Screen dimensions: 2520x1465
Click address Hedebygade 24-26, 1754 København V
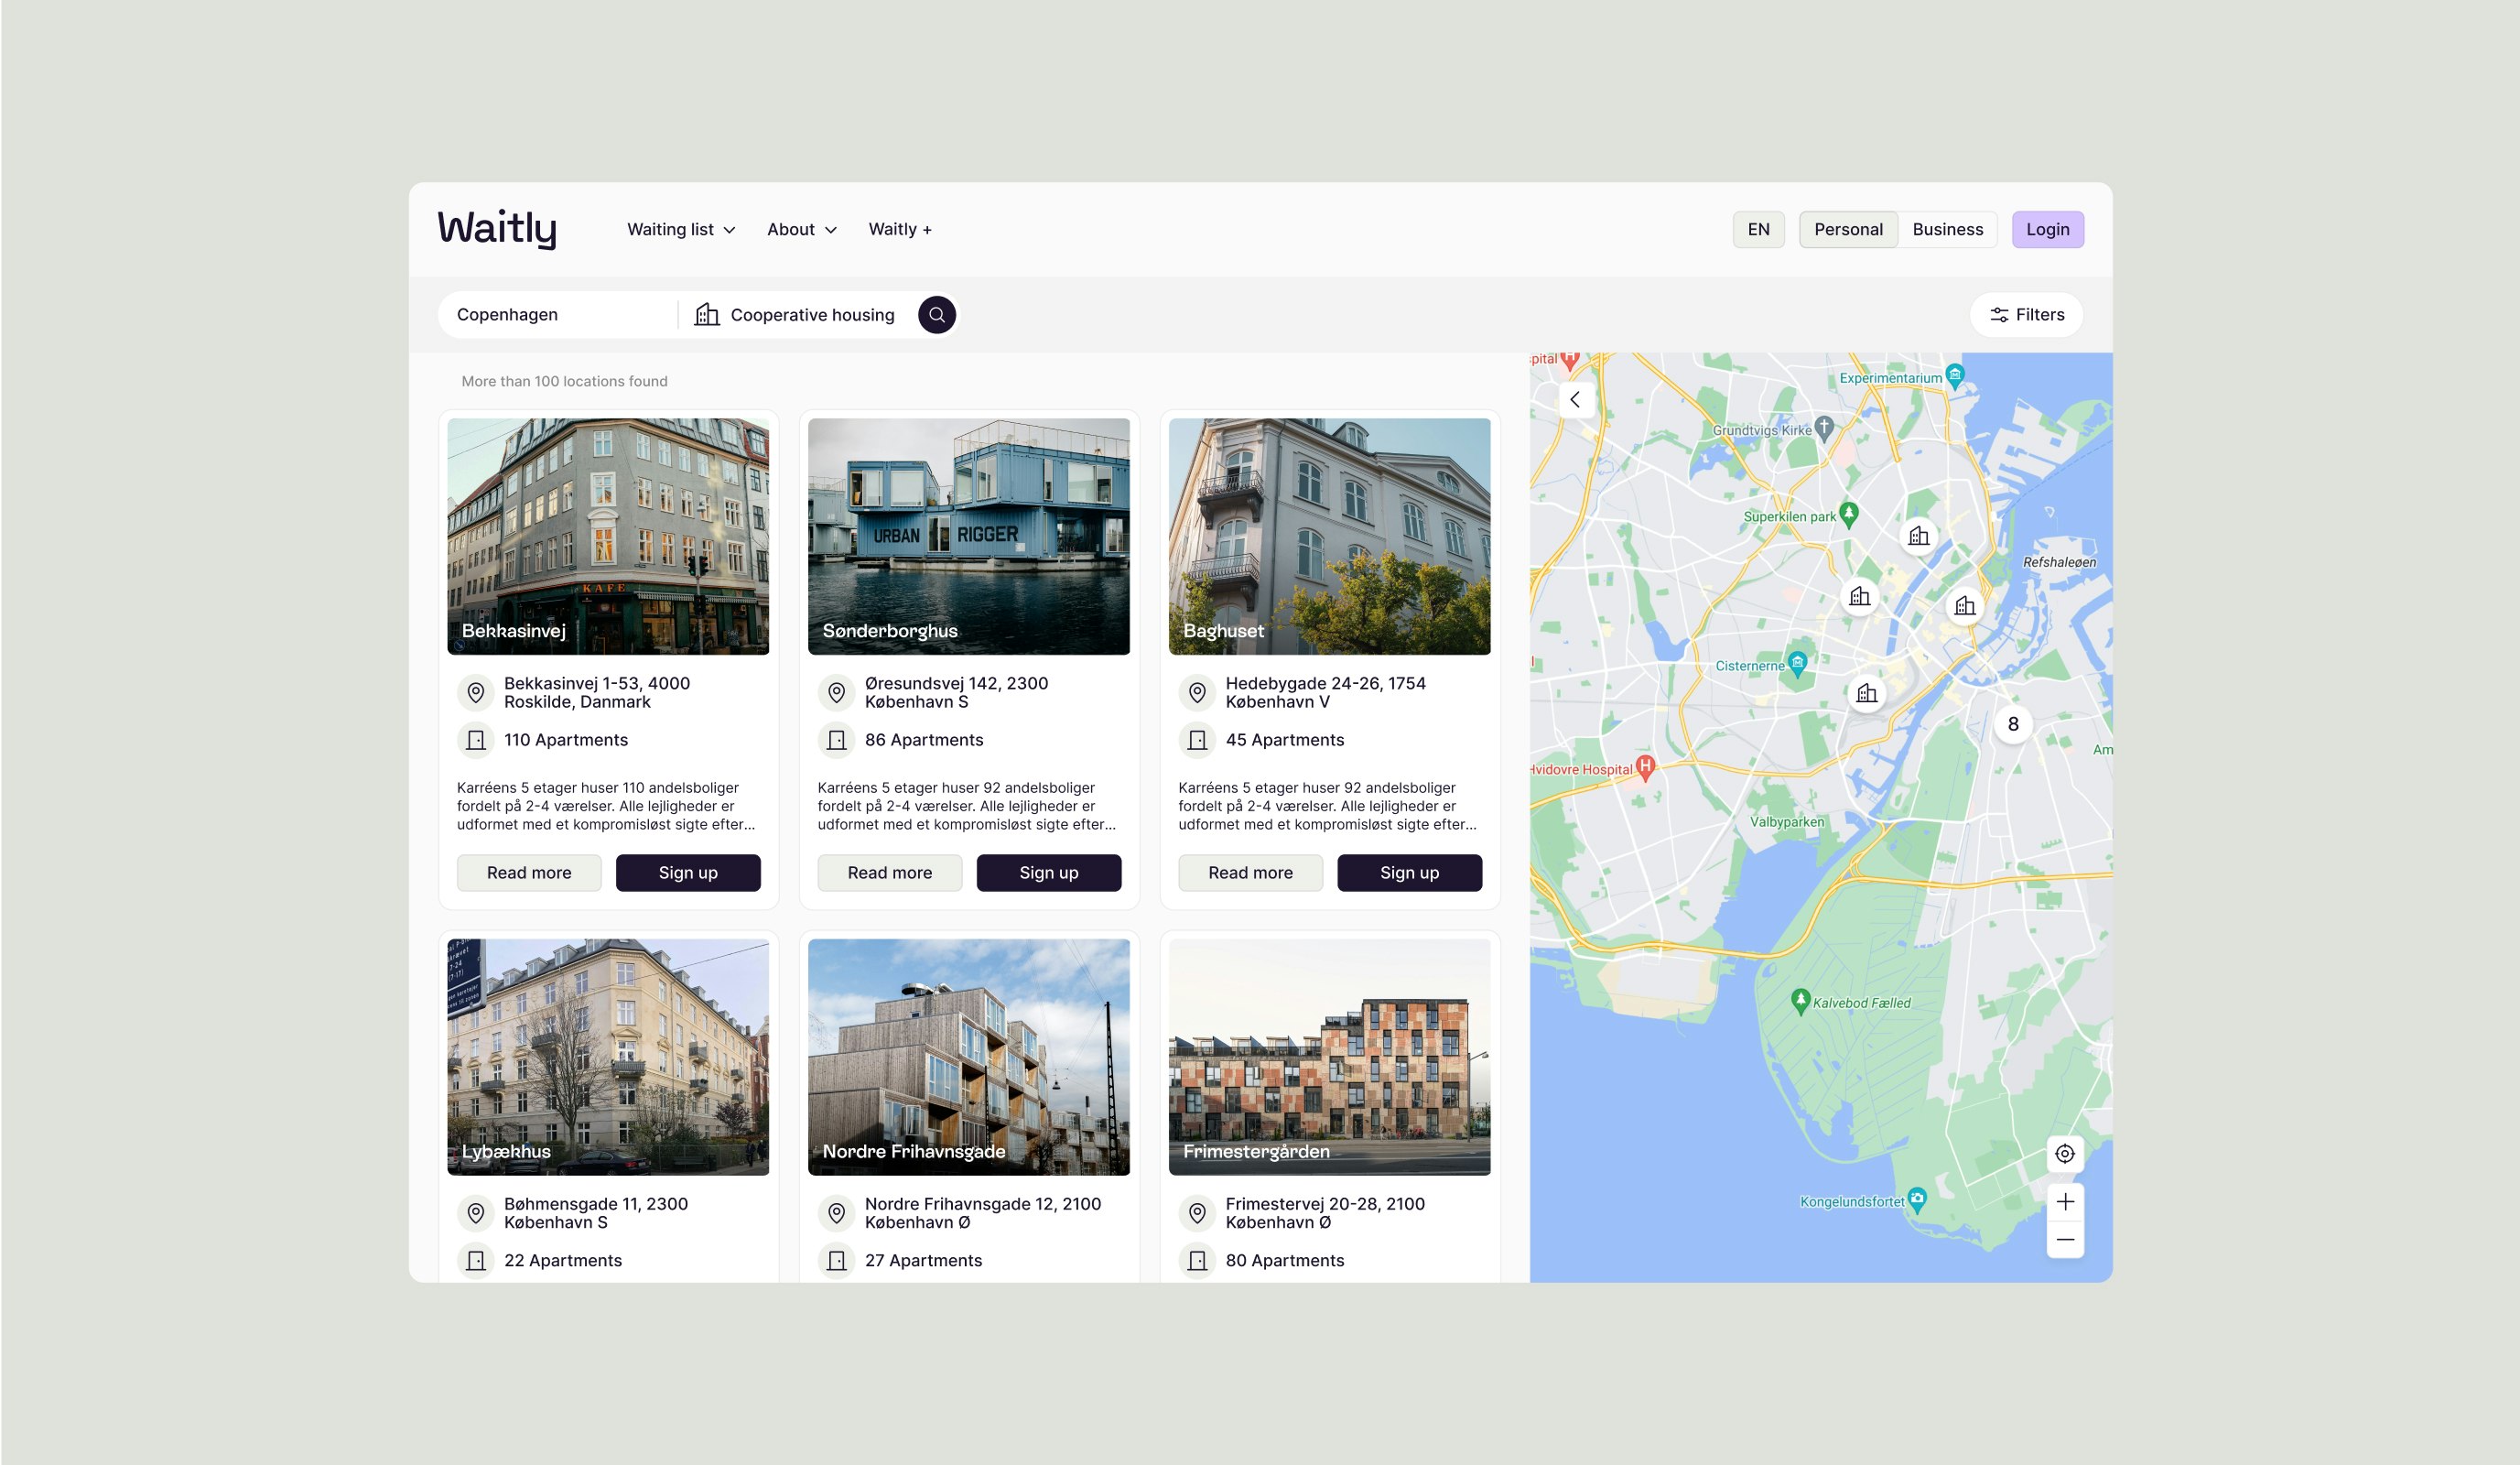pyautogui.click(x=1325, y=693)
